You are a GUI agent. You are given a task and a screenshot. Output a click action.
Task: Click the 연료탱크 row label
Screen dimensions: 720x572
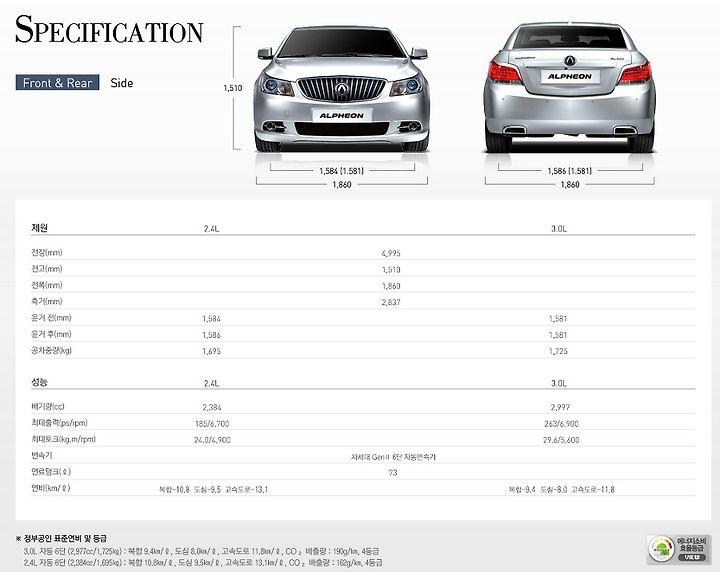point(51,472)
